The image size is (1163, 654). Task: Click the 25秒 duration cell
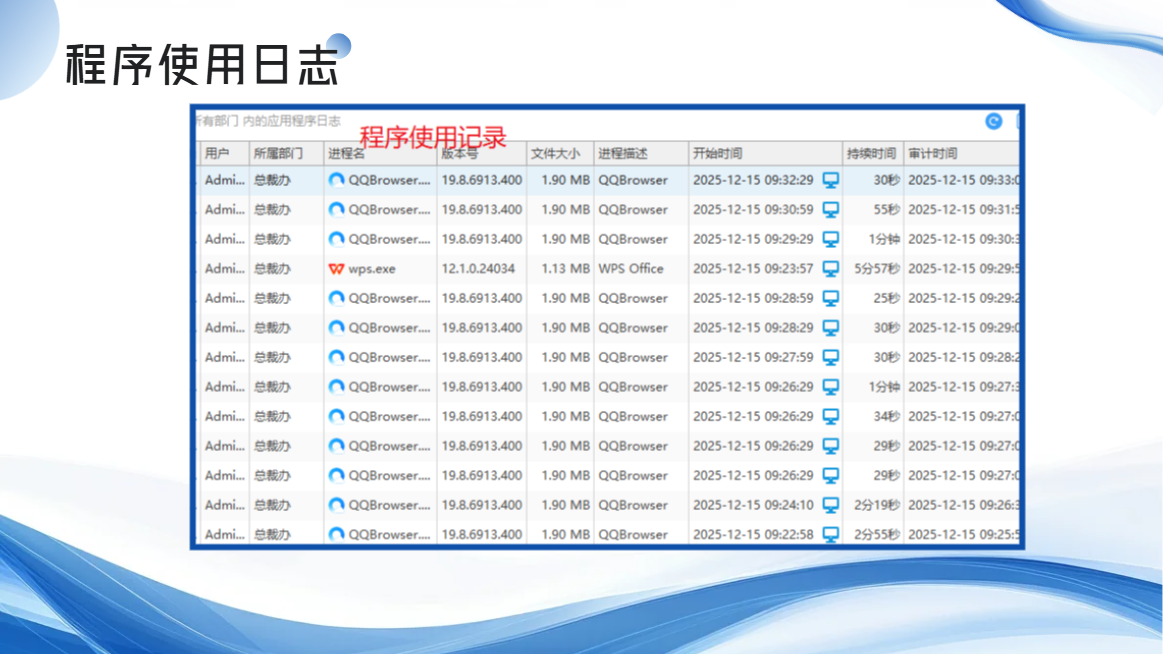[886, 298]
